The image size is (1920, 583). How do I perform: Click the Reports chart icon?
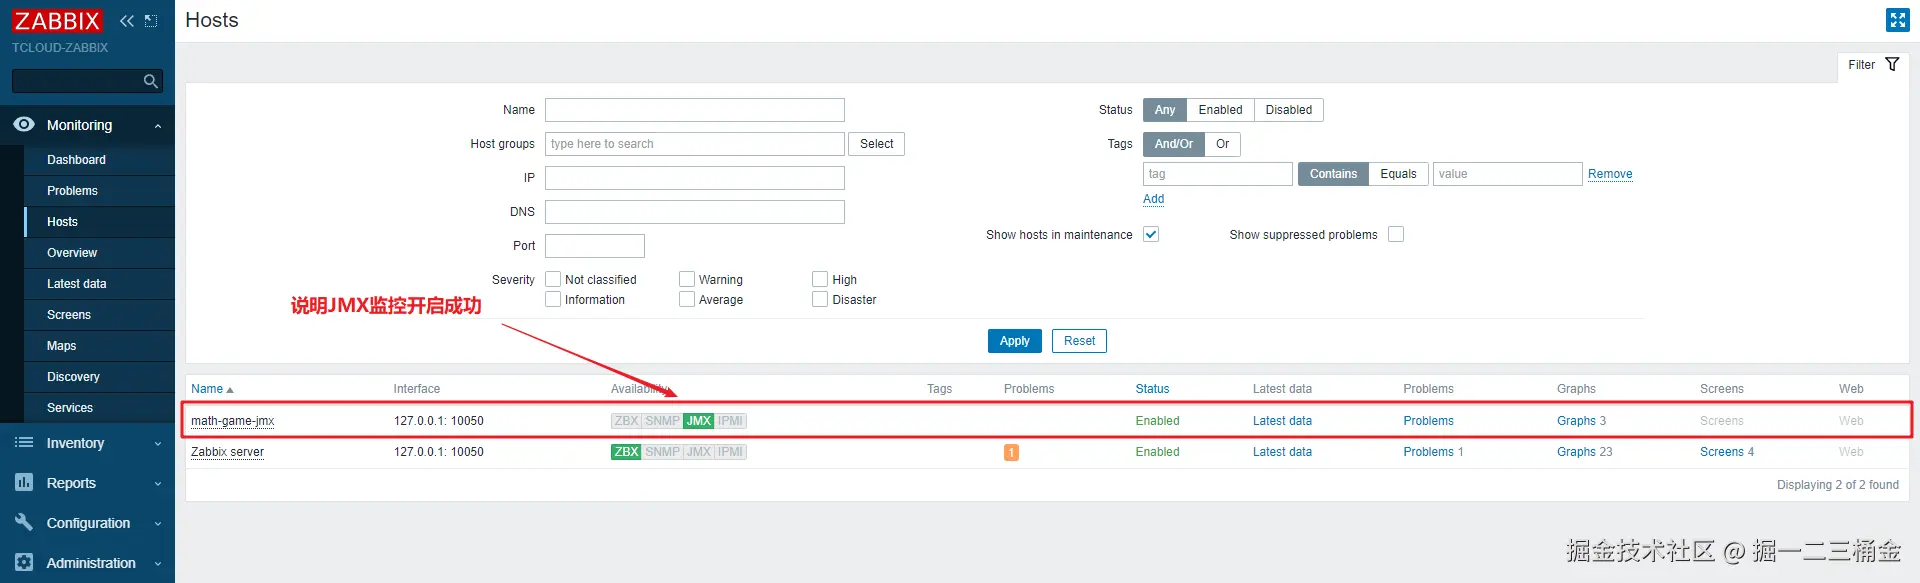pos(24,482)
